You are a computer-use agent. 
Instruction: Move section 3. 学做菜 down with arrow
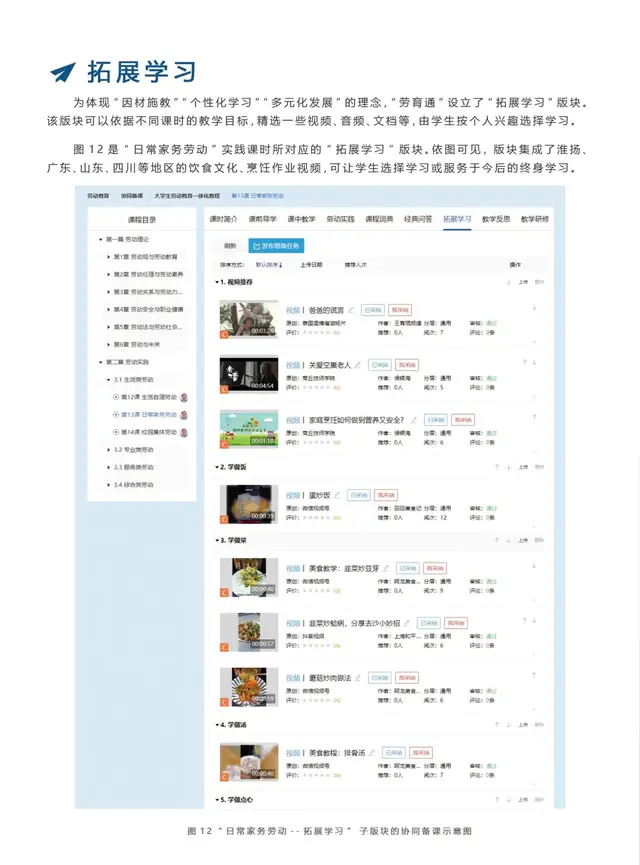pos(508,540)
